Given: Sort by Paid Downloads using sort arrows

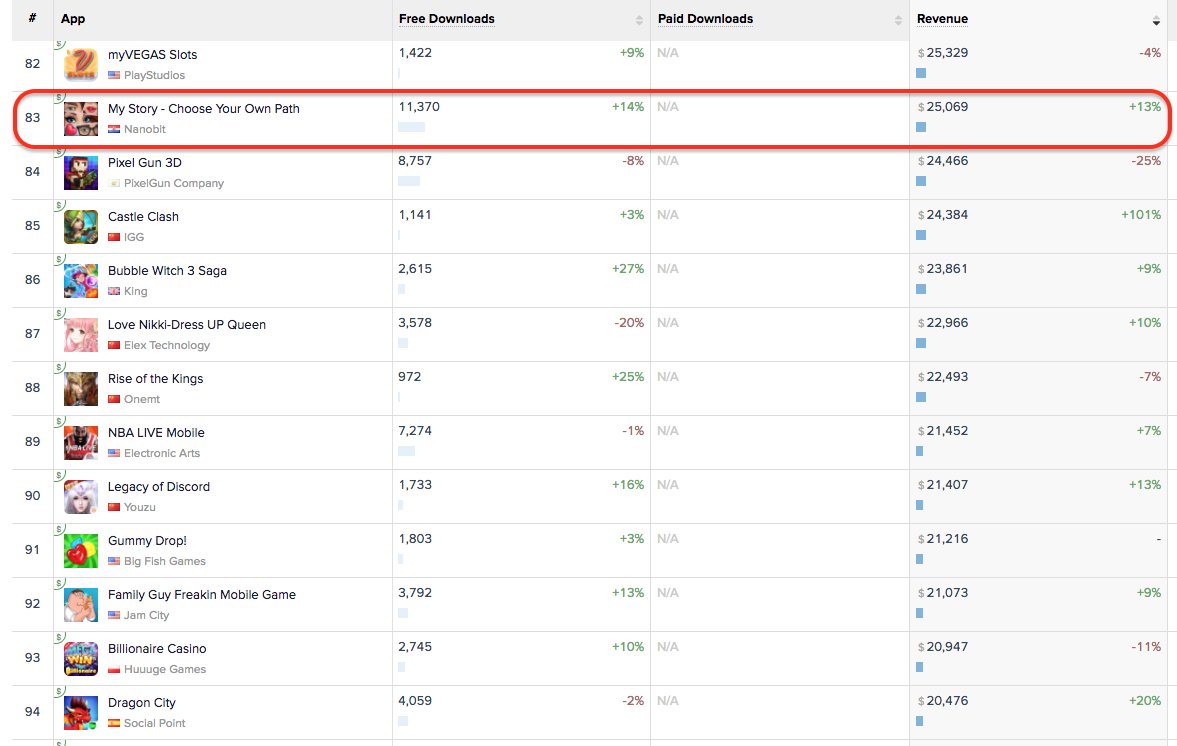Looking at the screenshot, I should point(899,21).
